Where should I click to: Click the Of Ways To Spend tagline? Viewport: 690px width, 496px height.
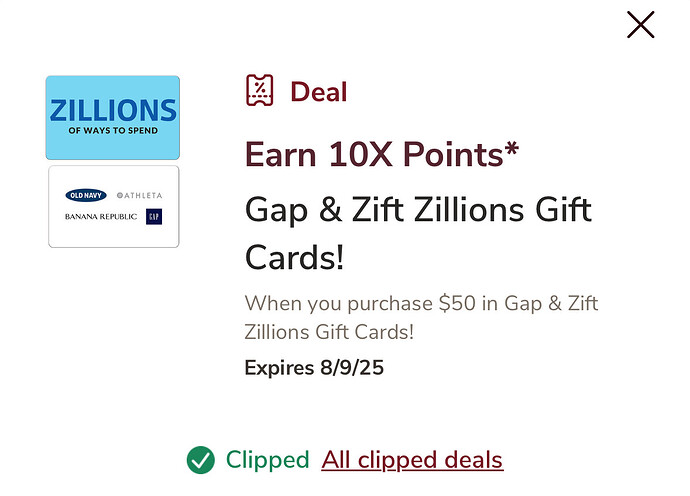113,131
